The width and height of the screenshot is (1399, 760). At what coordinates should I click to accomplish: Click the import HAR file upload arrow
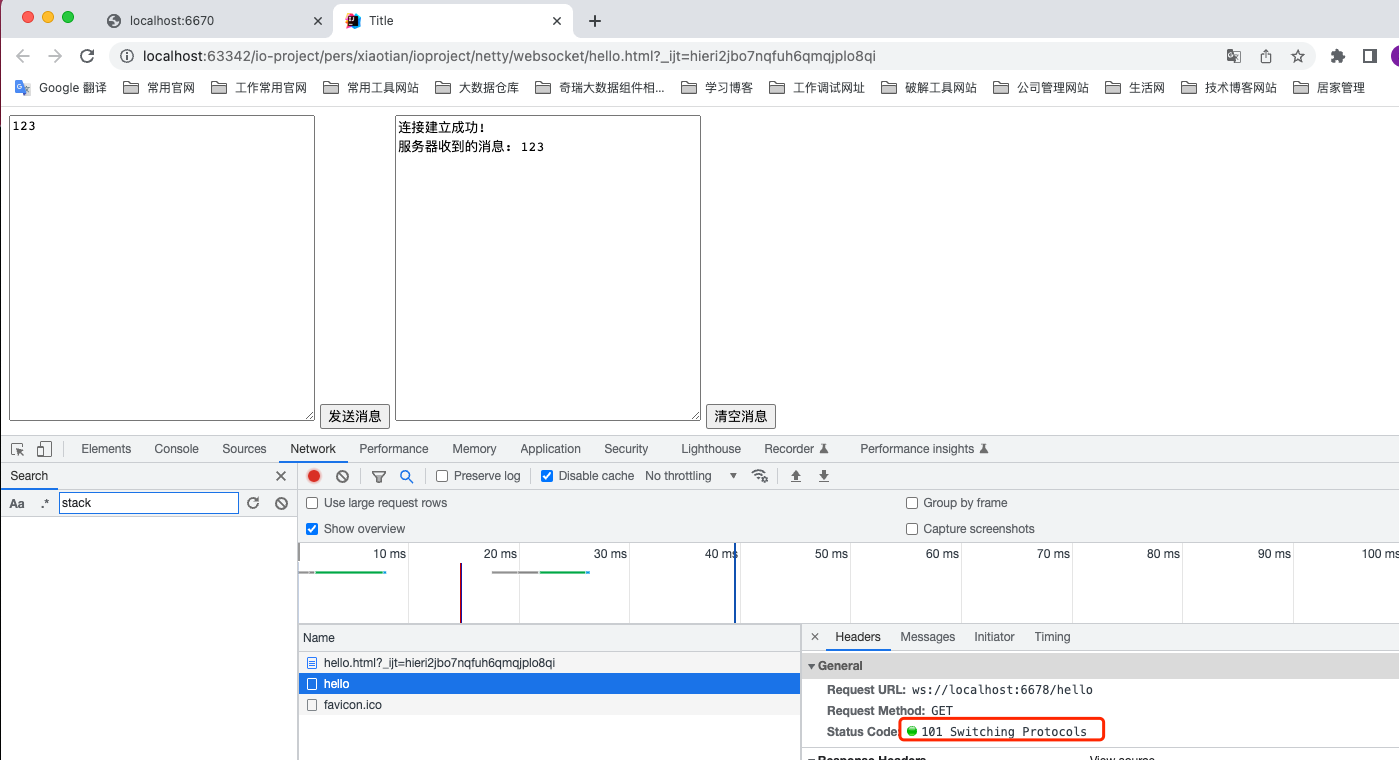coord(796,476)
